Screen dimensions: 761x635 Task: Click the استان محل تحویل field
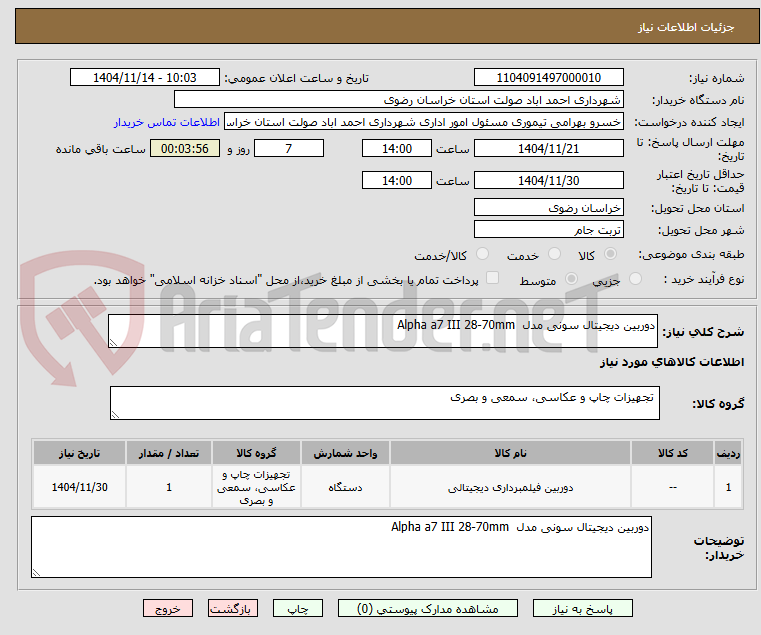tap(548, 208)
